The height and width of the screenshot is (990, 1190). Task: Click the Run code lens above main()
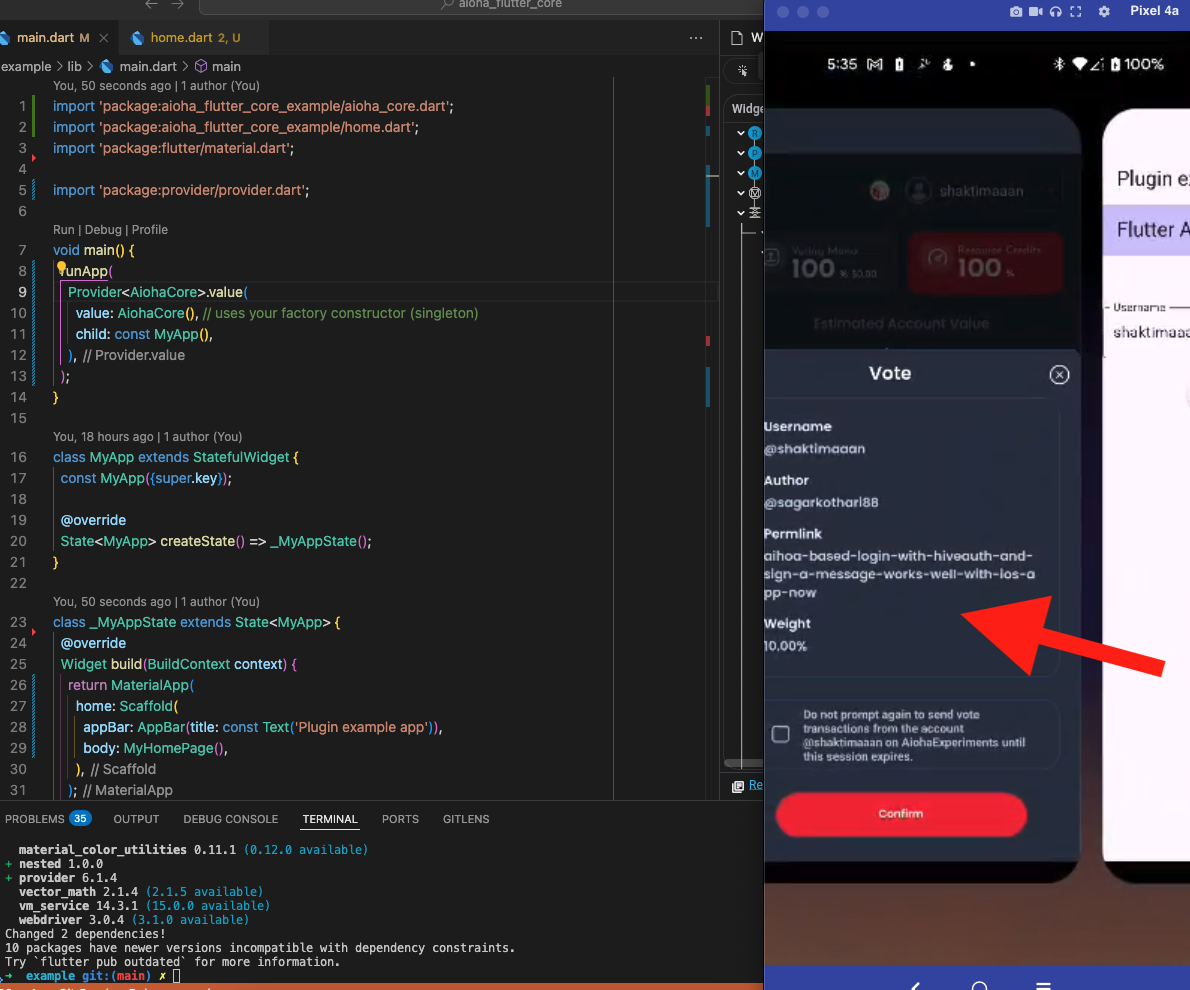coord(64,229)
